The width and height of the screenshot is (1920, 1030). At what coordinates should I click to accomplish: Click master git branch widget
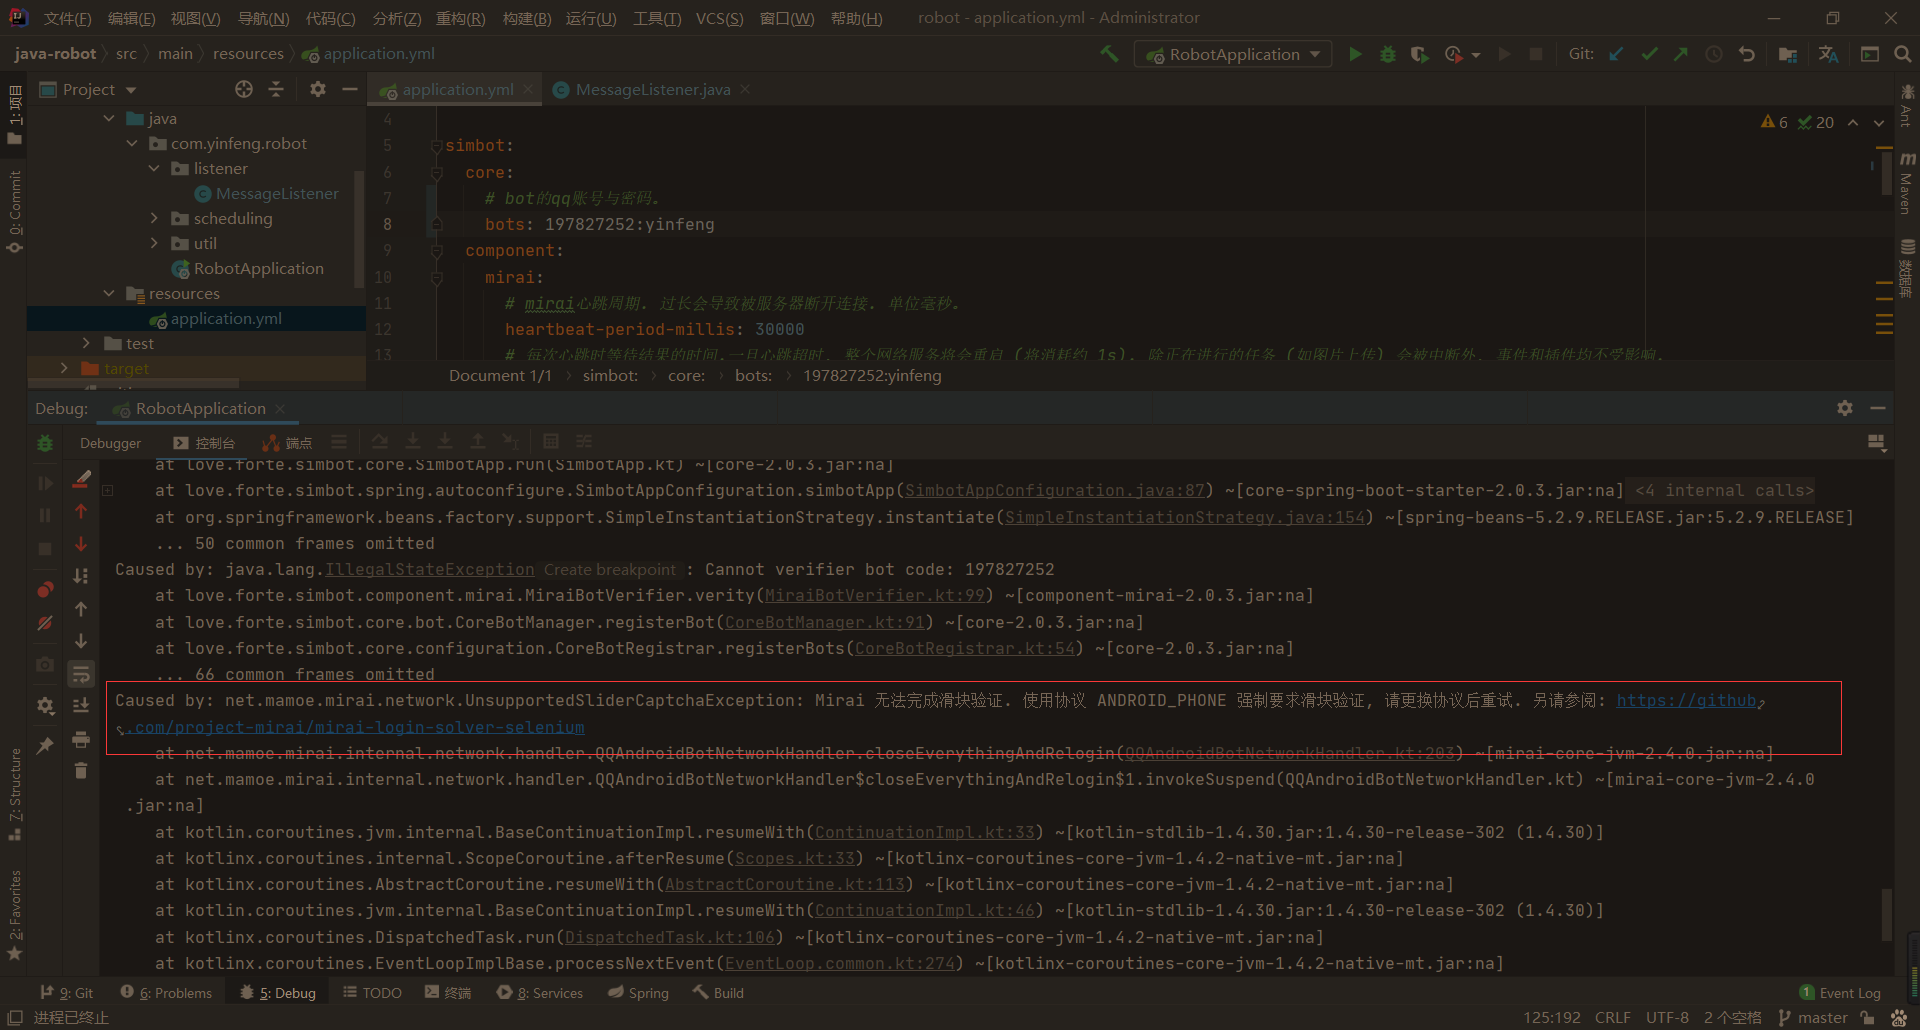(1812, 1017)
